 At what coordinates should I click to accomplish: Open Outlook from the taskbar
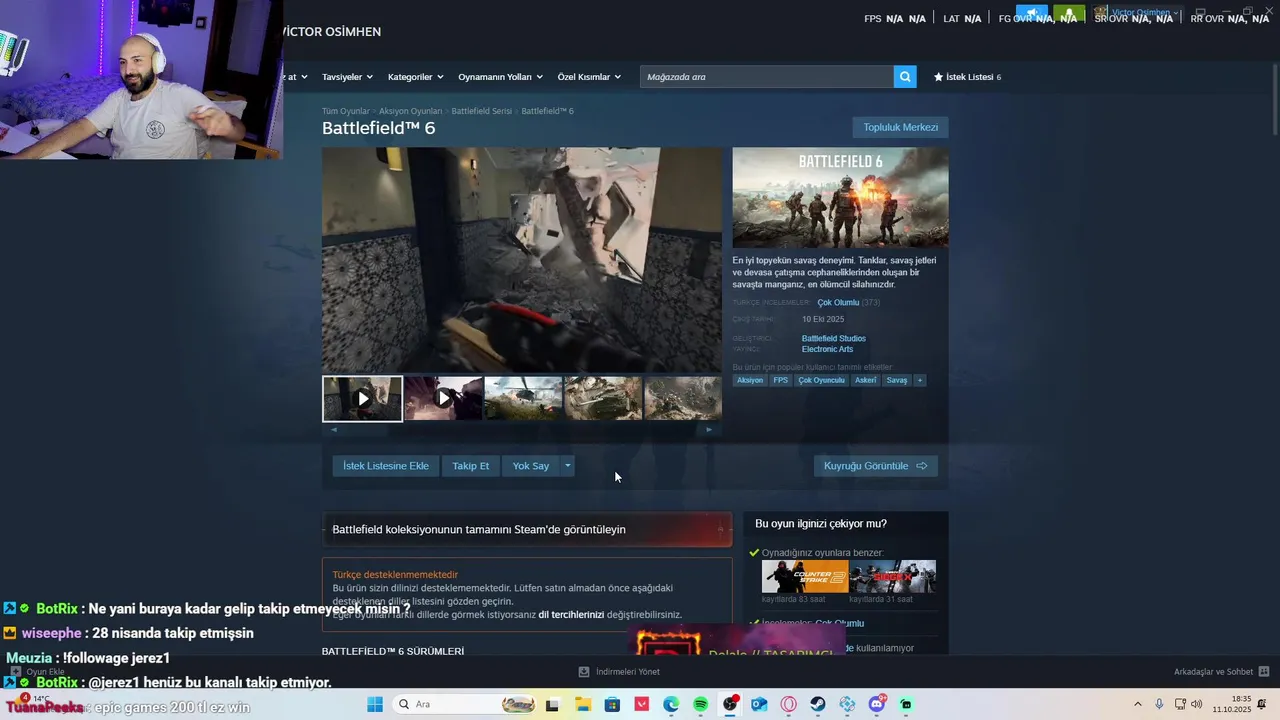click(759, 705)
